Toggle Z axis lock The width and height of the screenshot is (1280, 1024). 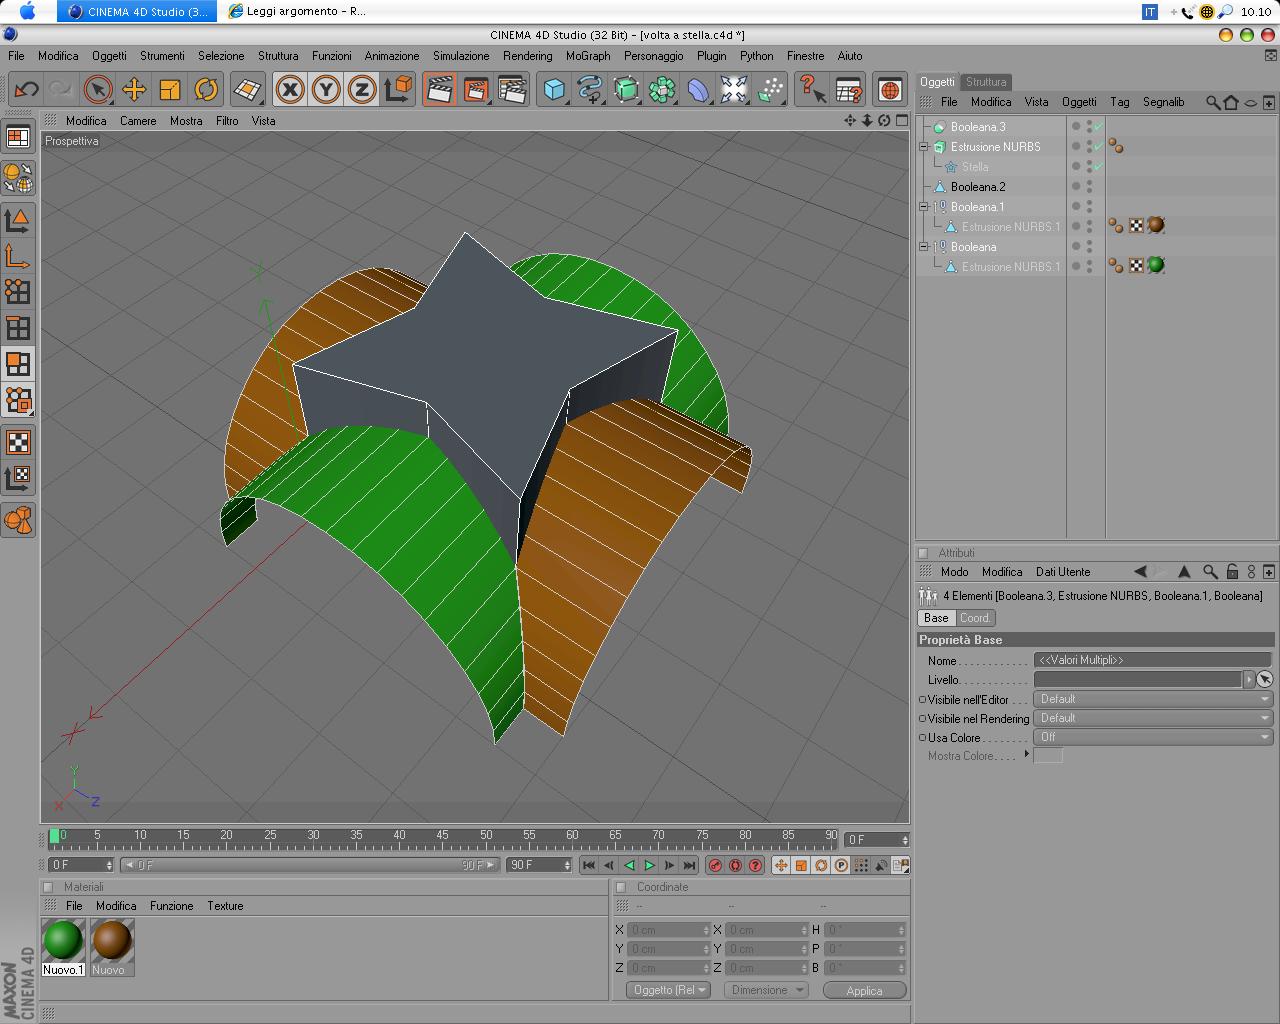tap(362, 90)
